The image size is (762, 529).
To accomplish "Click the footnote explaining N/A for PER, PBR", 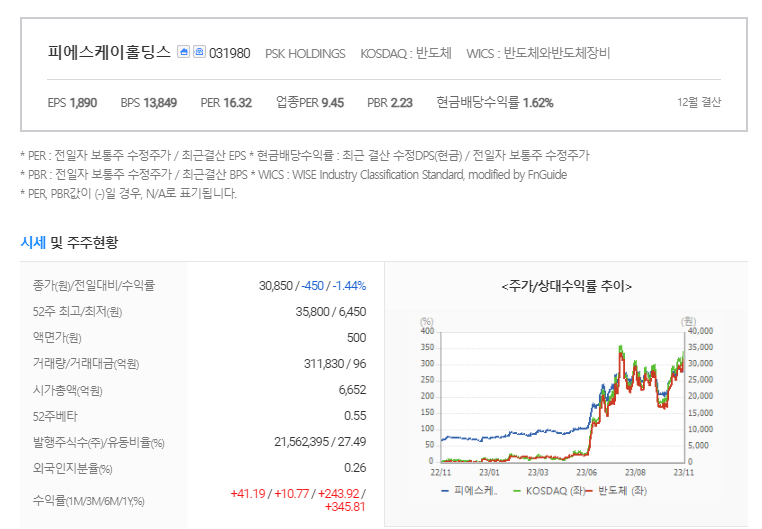I will point(128,193).
